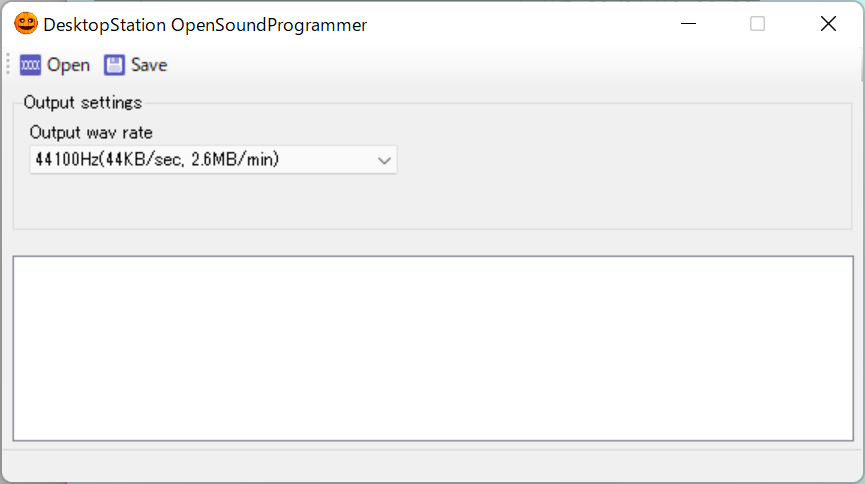Select the 44100Hz sample rate combo box
Viewport: 865px width, 484px height.
pos(200,160)
